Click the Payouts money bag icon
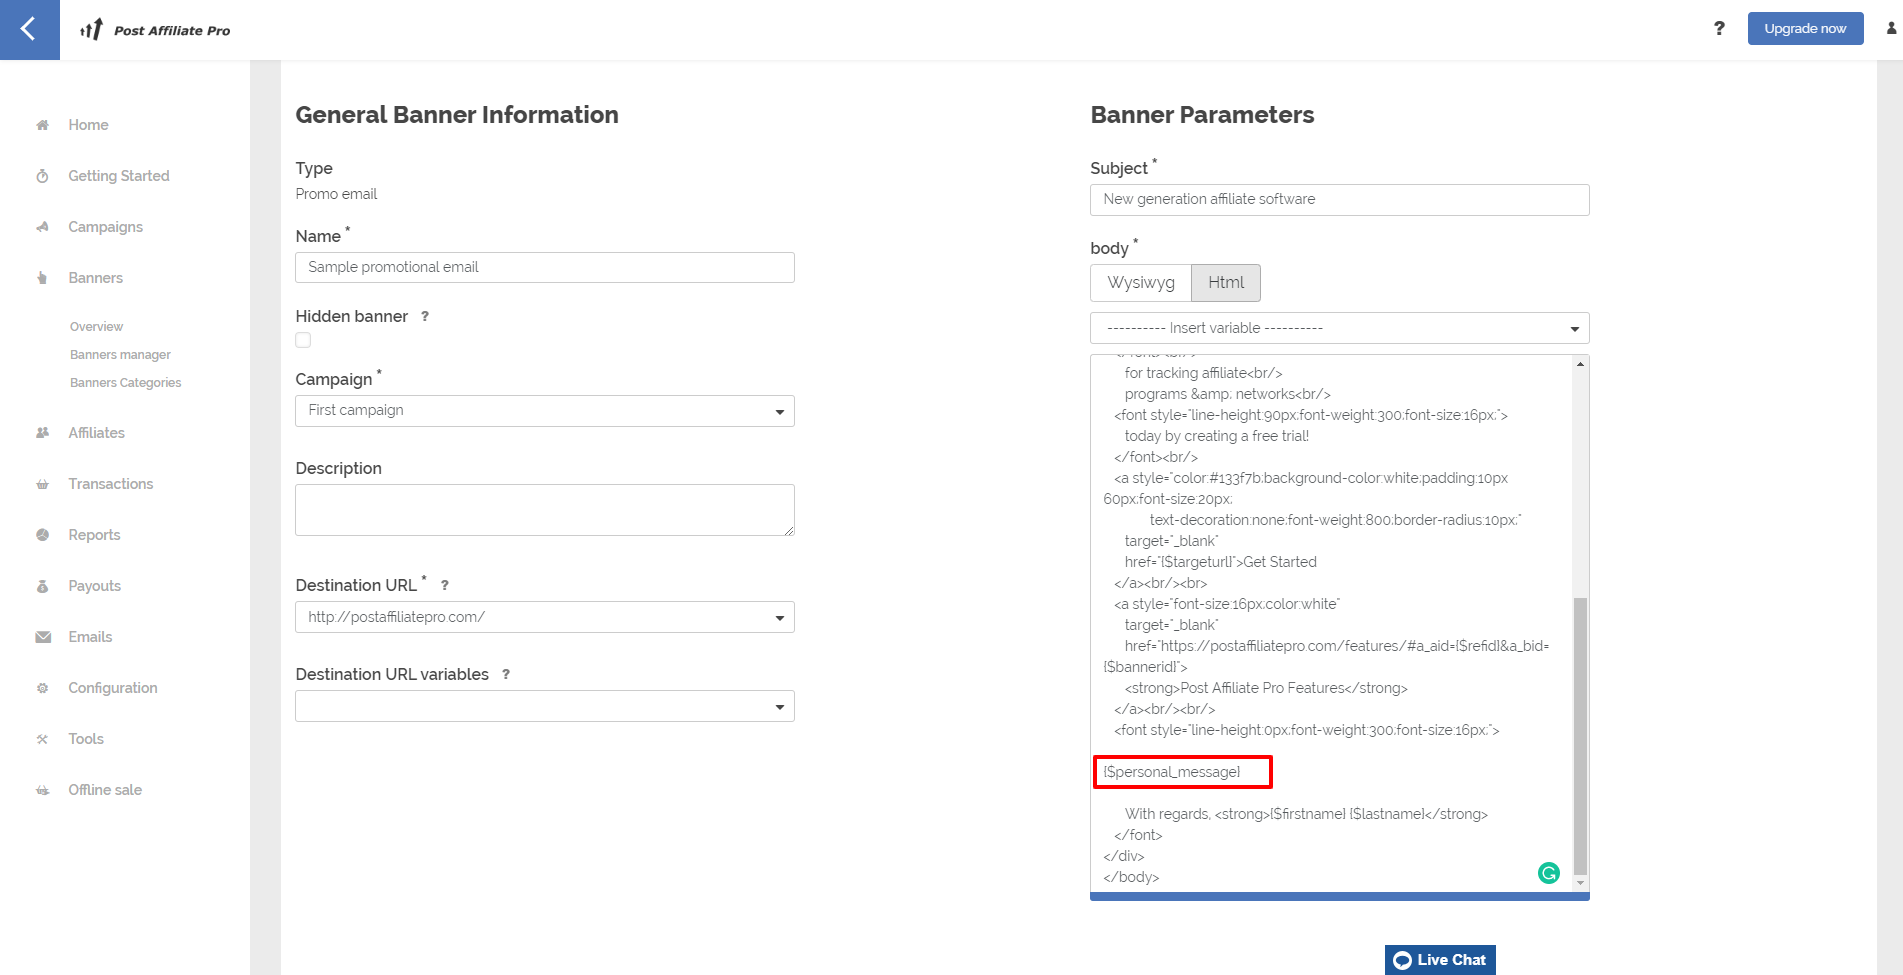This screenshot has width=1903, height=975. click(42, 586)
